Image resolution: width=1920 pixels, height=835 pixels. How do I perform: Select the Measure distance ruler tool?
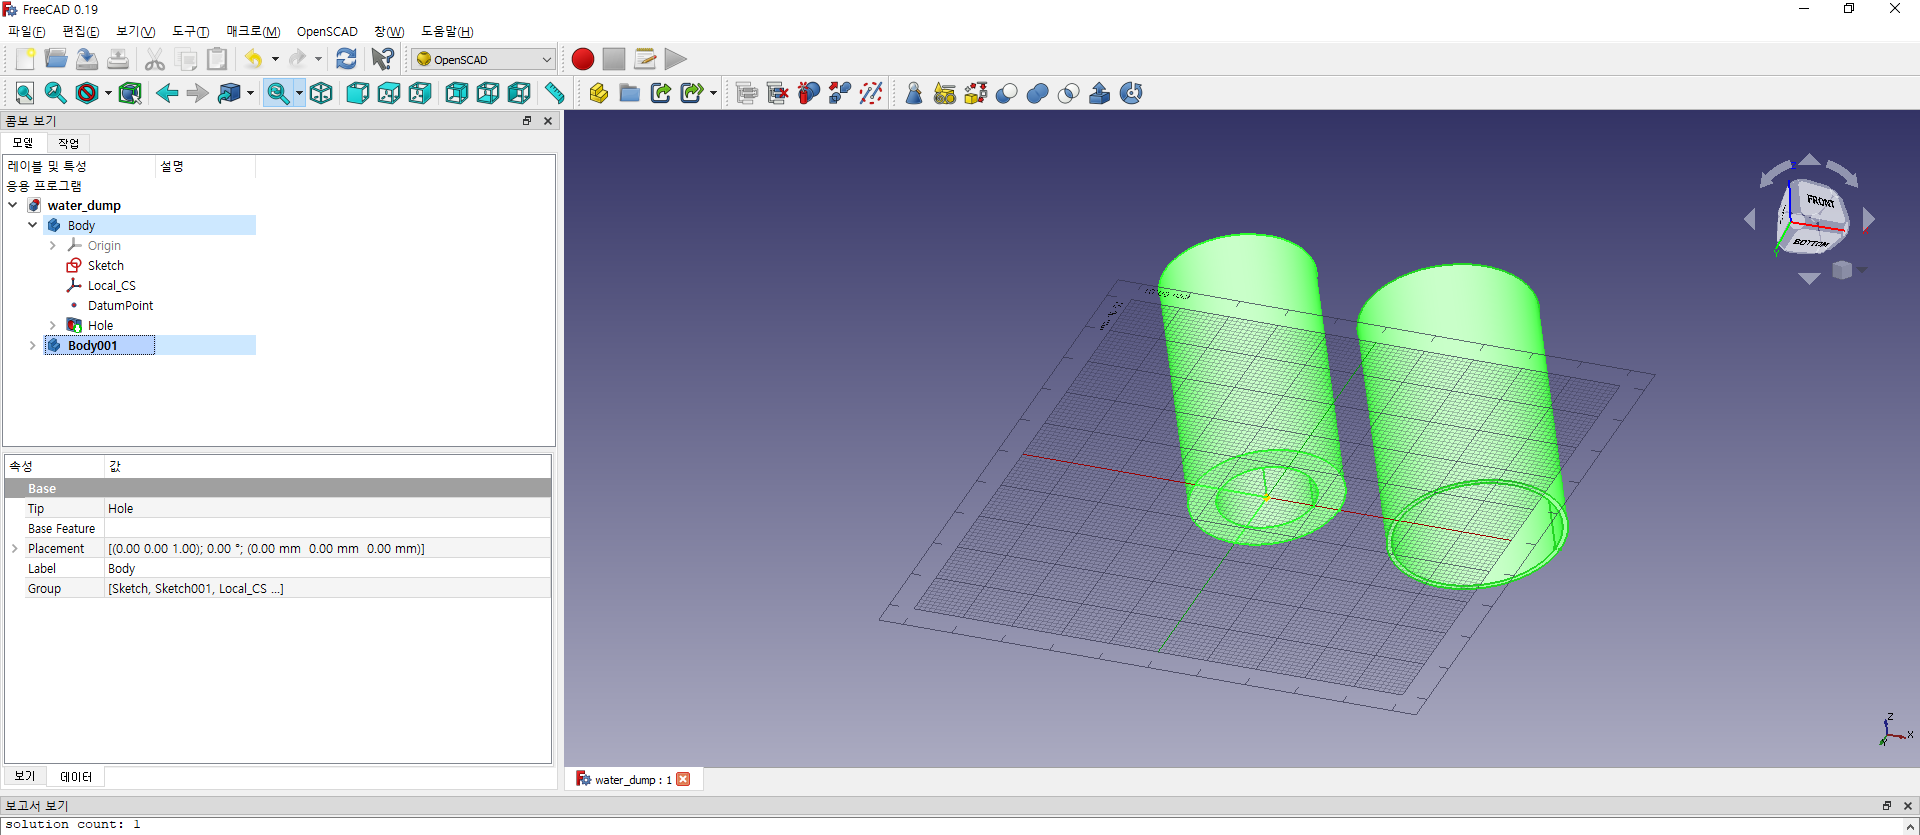[555, 93]
